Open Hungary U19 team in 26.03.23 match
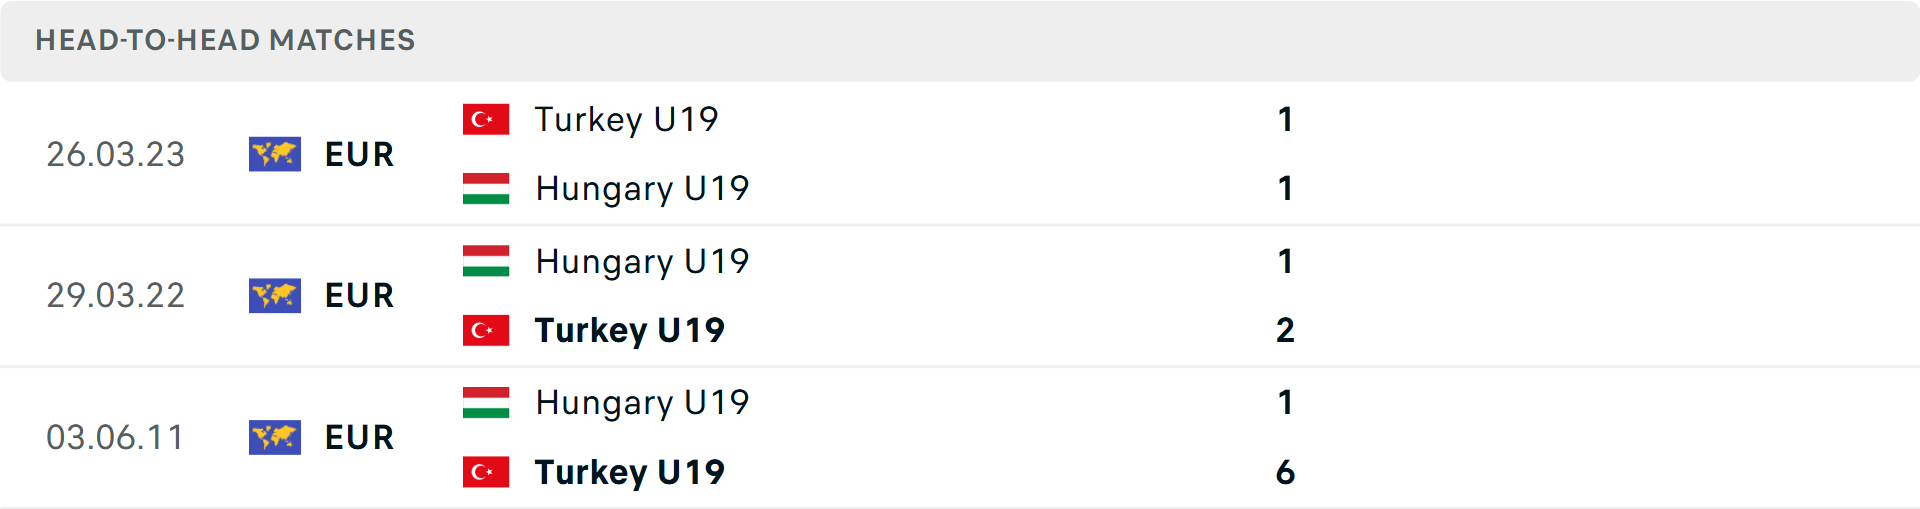The width and height of the screenshot is (1920, 509). tap(642, 189)
